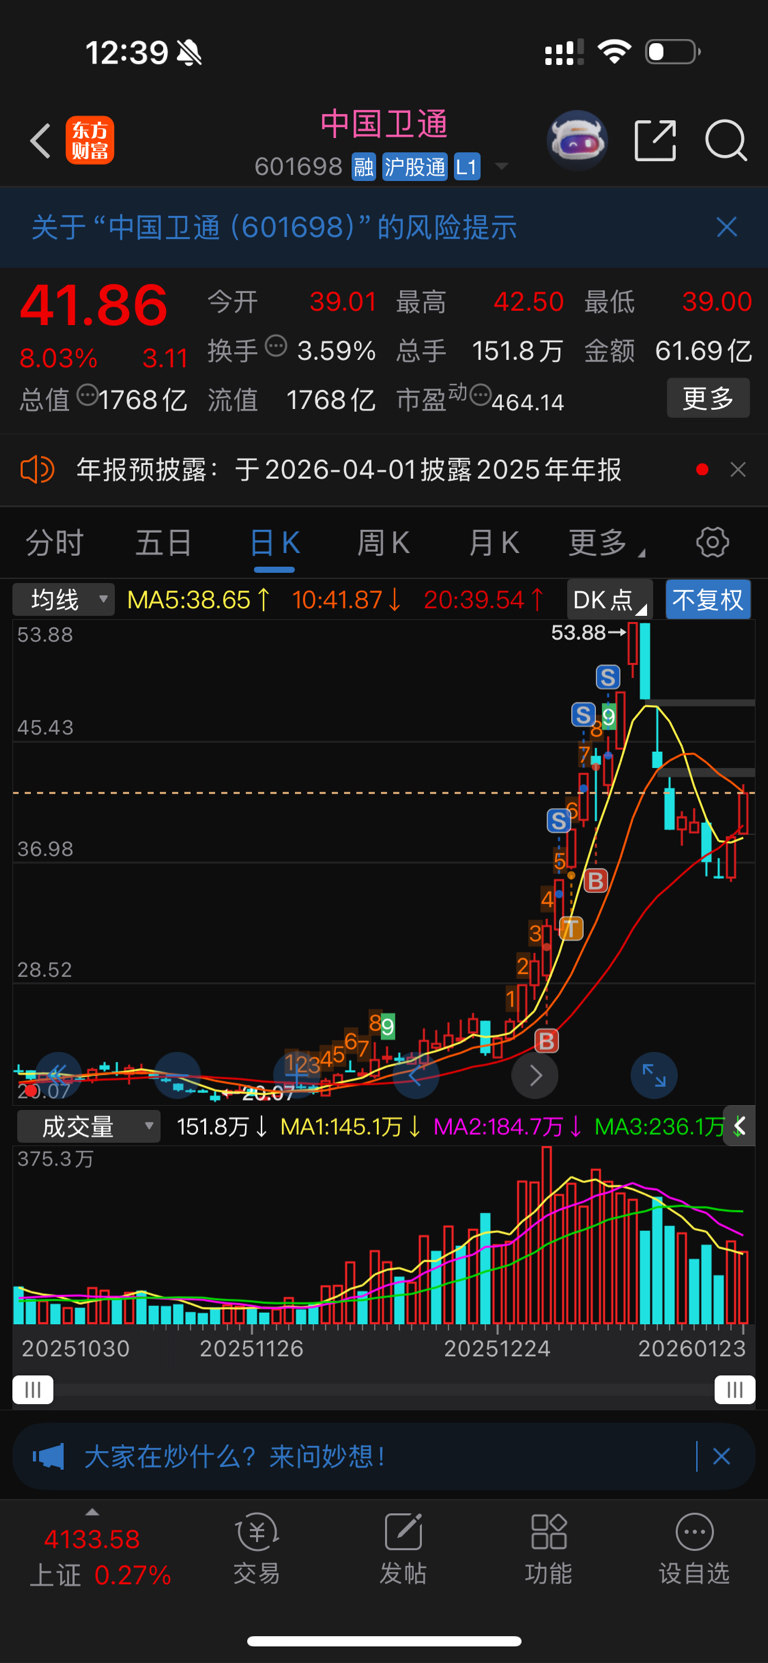This screenshot has width=768, height=1663.
Task: Tap the 市盈 info circle icon
Action: point(480,396)
